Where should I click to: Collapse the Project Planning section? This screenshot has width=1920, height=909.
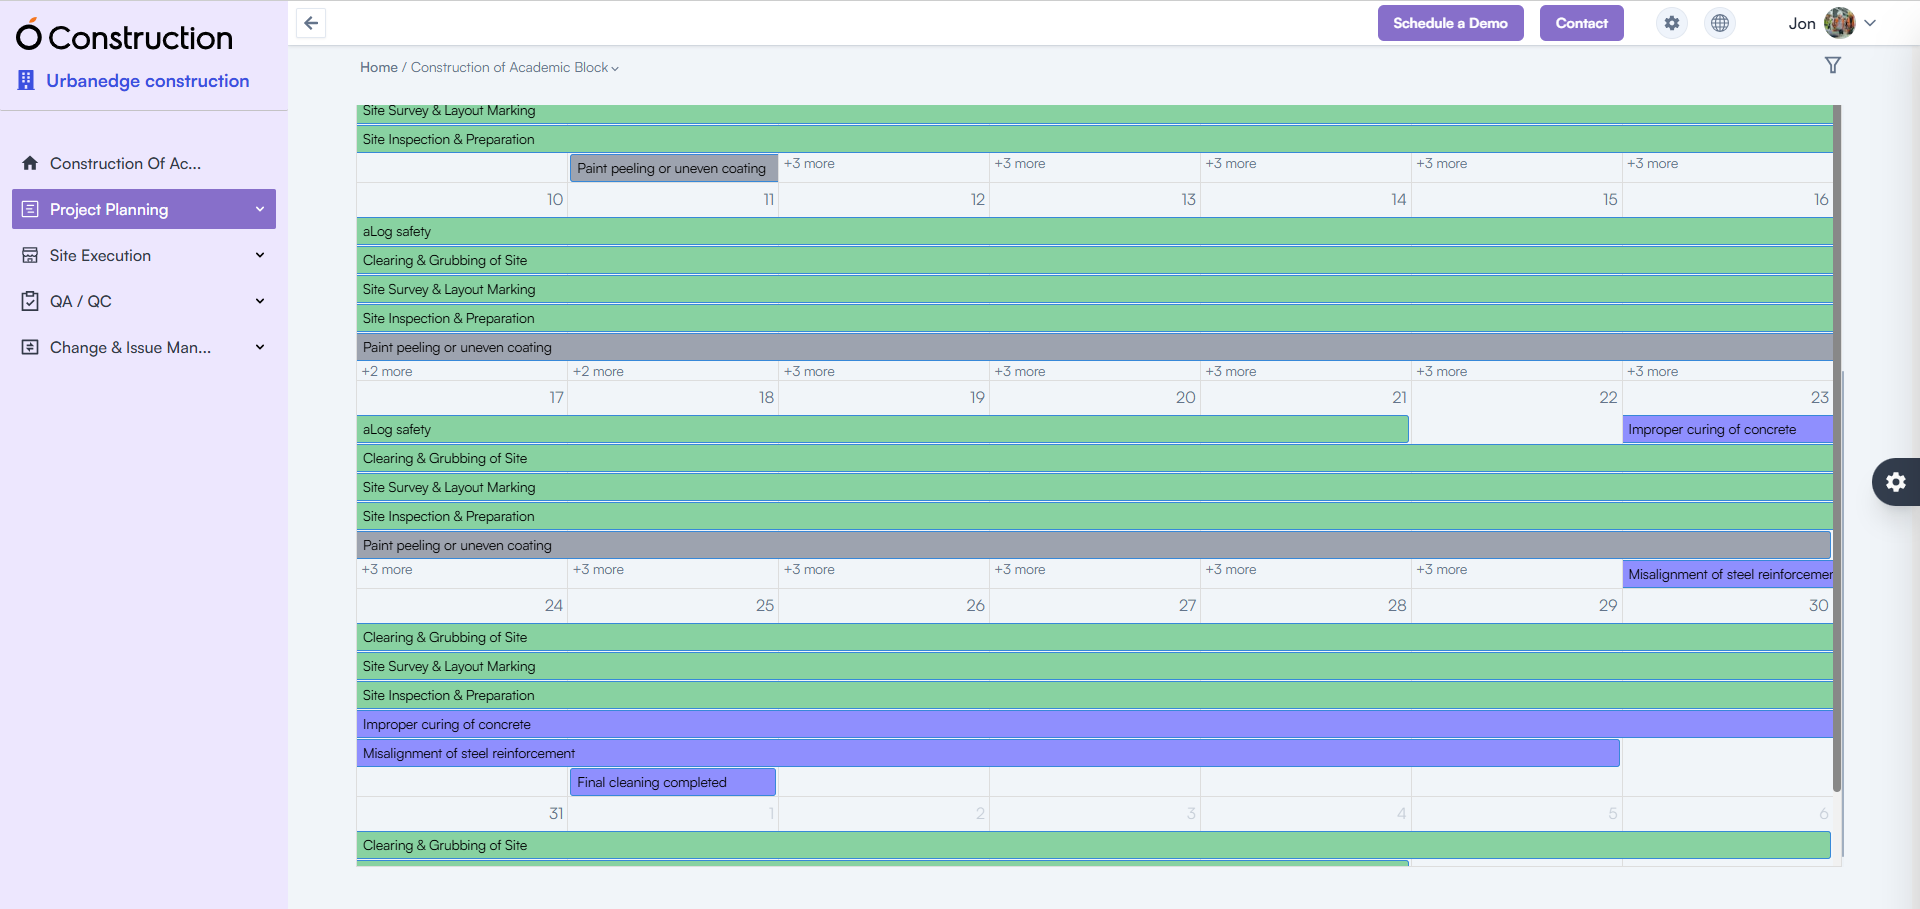click(260, 209)
